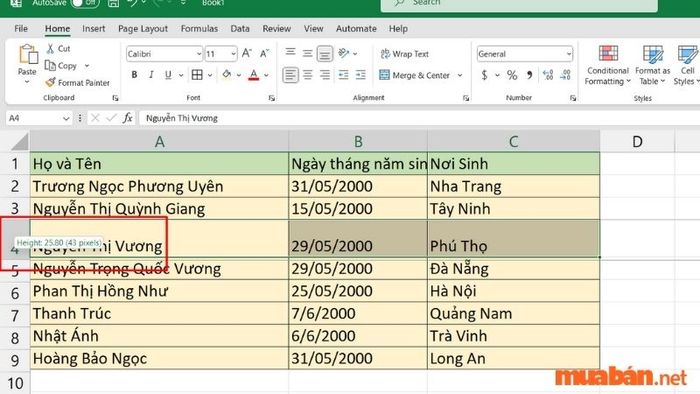Click the Merge & Center button

(x=415, y=75)
